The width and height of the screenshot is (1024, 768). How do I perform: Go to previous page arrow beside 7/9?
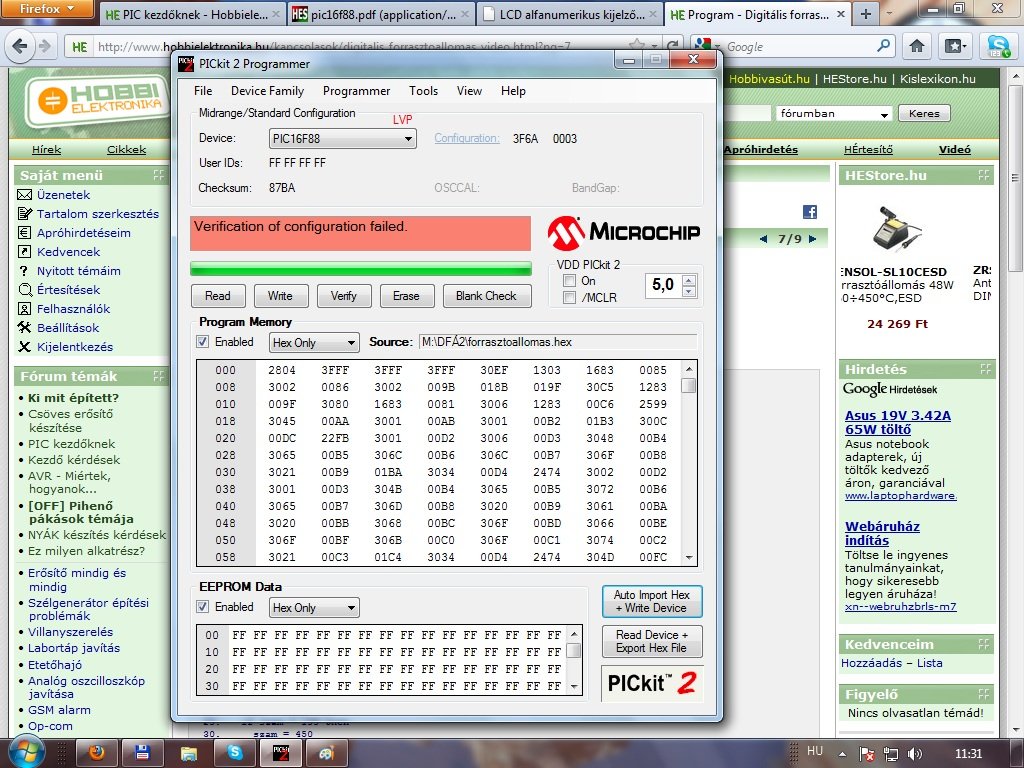point(763,239)
